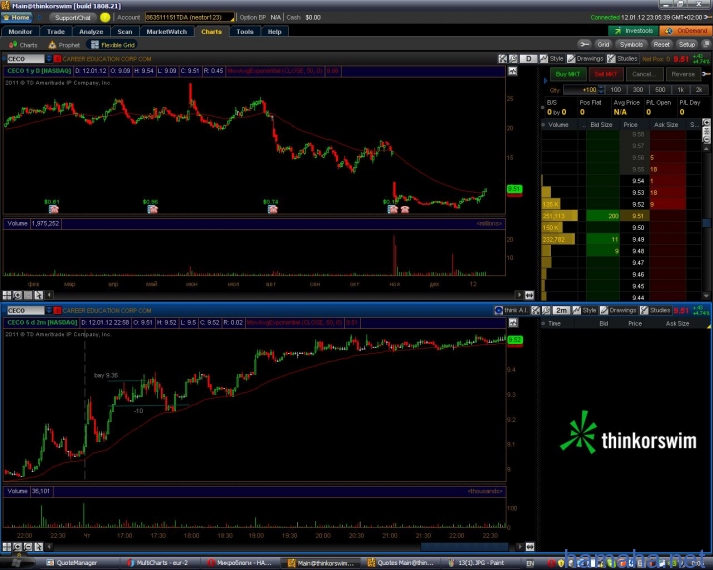Screen dimensions: 713x570
Task: Open Investools link
Action: [x=634, y=30]
